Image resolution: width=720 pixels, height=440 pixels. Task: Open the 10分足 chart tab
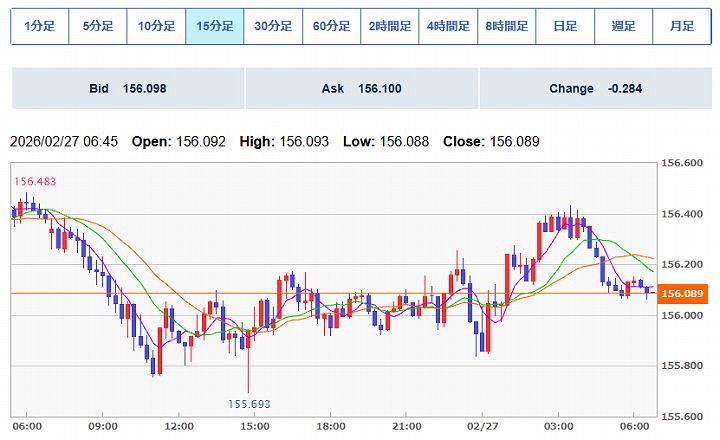157,27
